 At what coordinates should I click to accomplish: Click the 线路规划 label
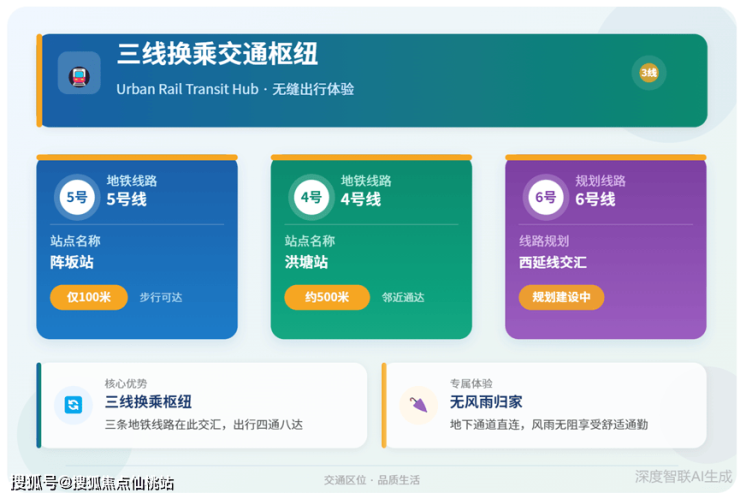pos(544,241)
